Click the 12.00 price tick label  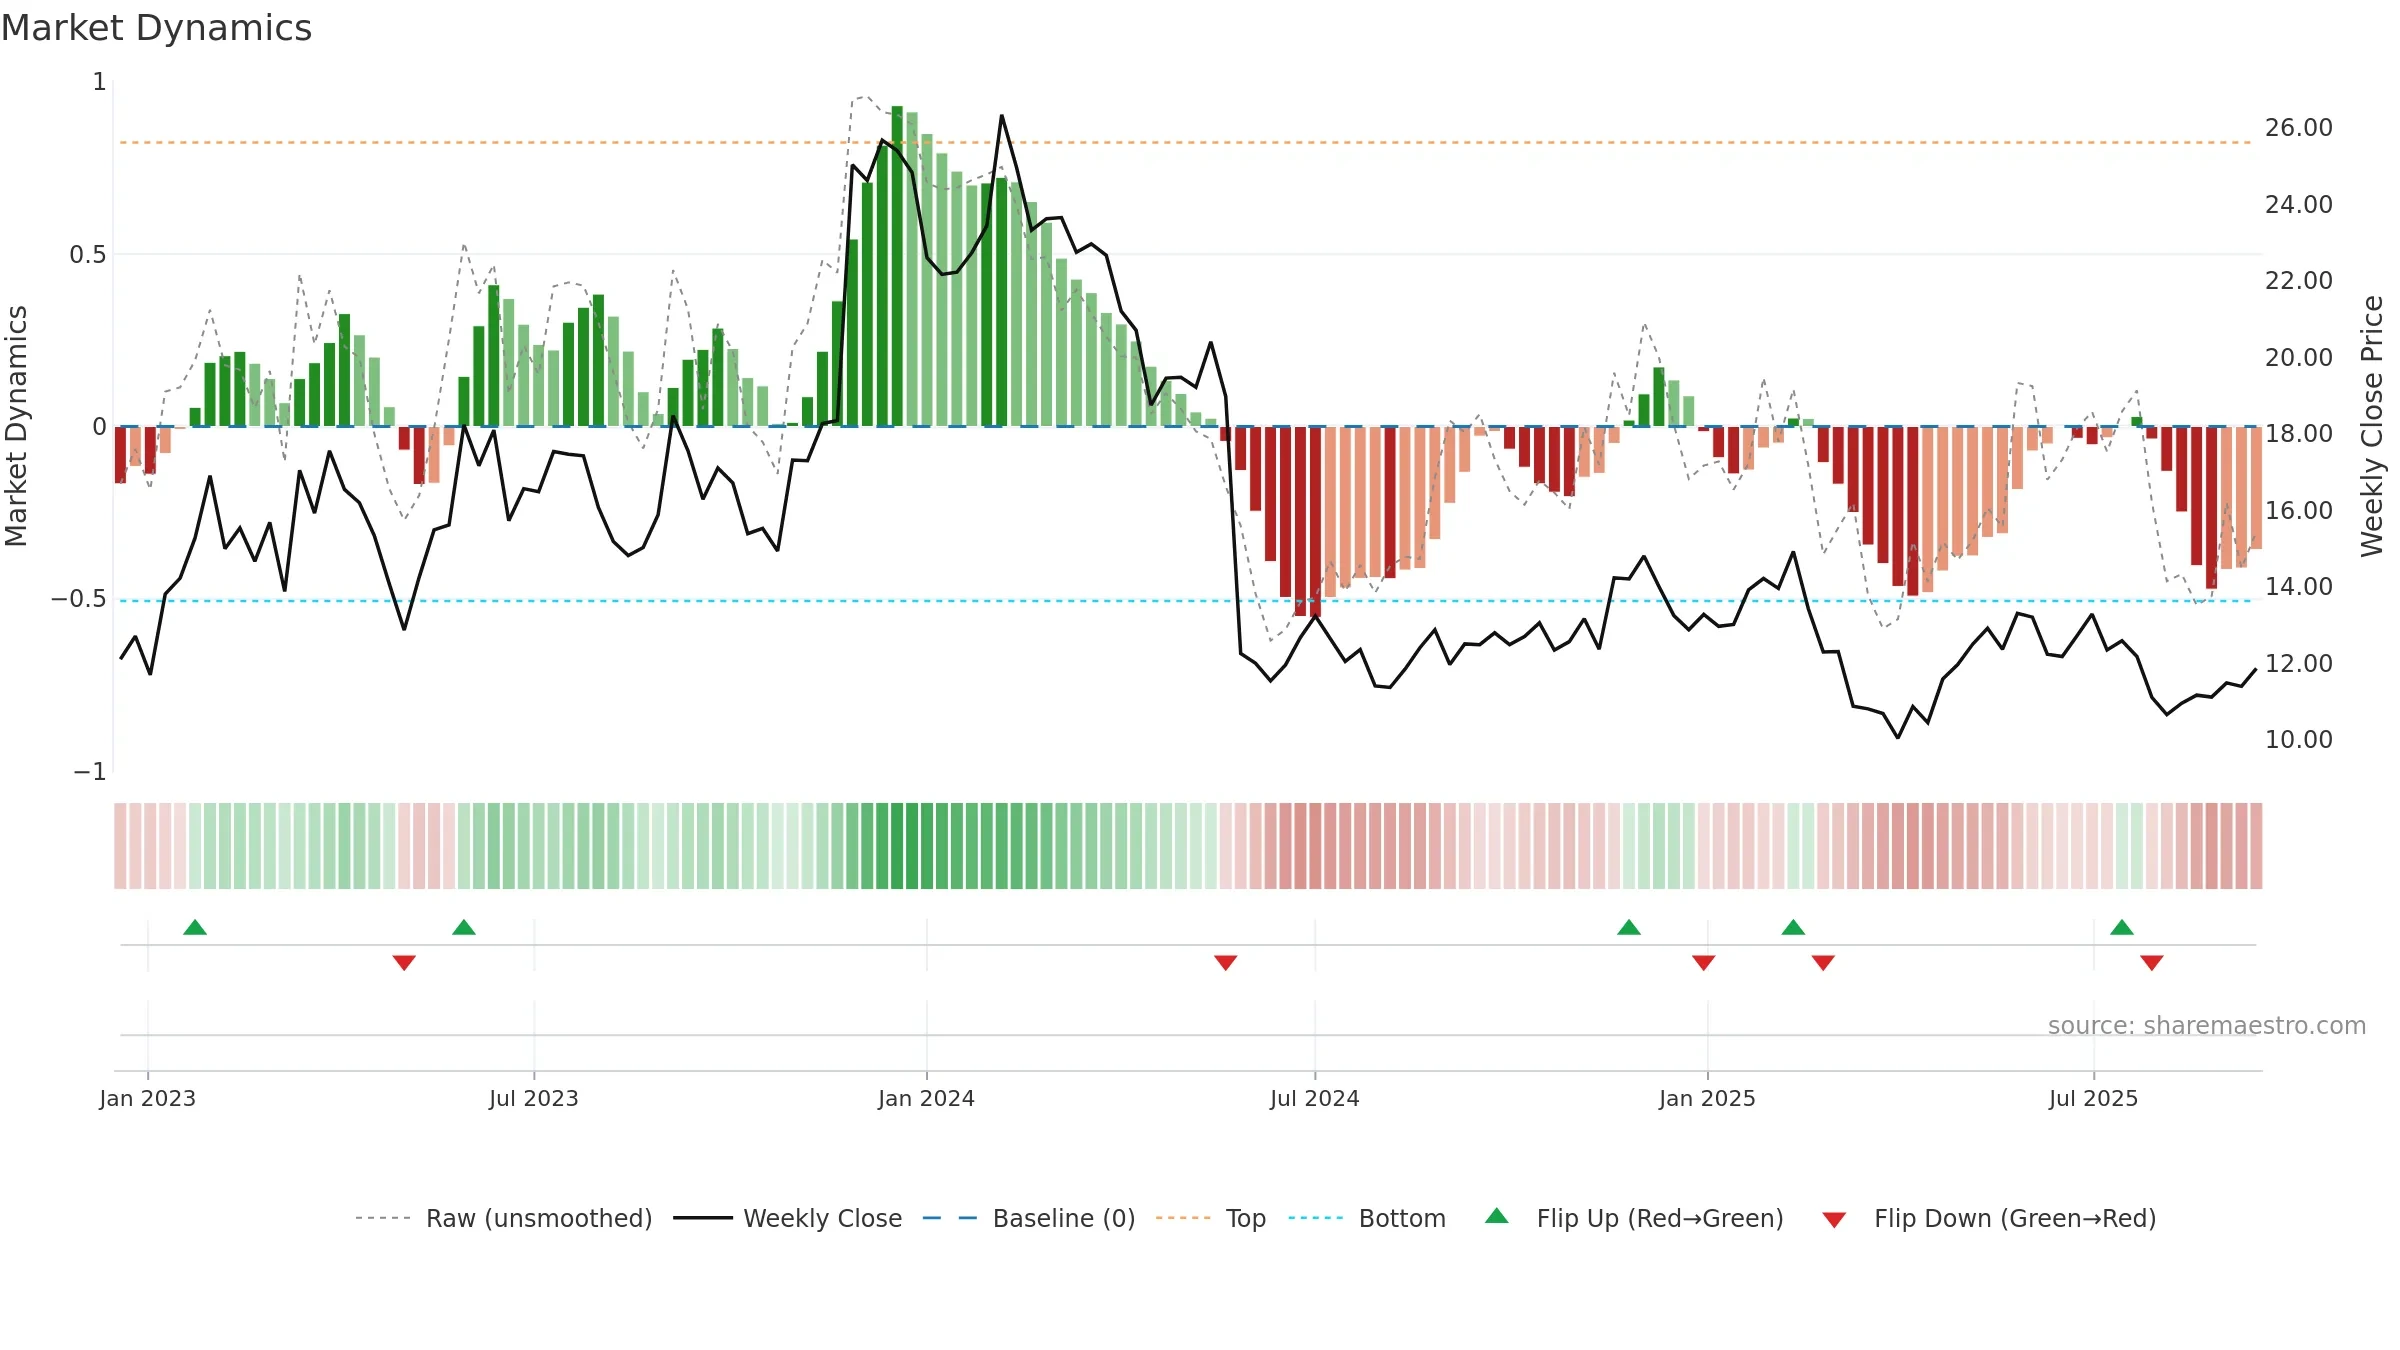2299,664
